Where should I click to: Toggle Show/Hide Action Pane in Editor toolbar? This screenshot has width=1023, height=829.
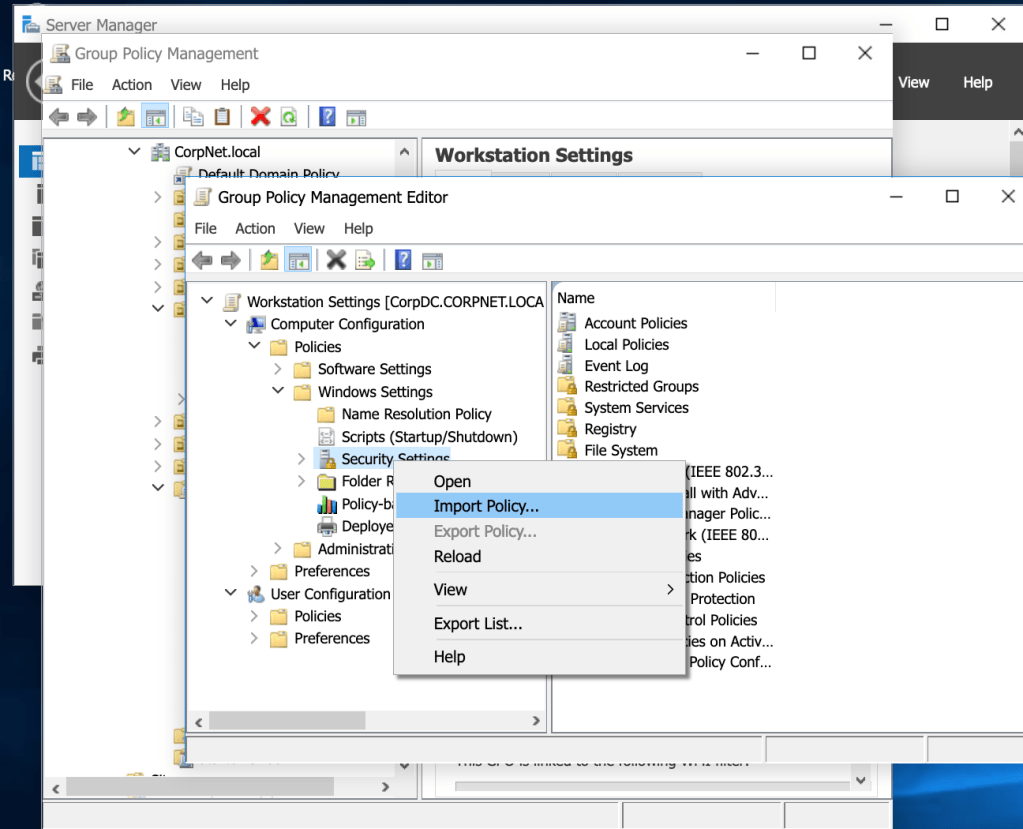[432, 260]
